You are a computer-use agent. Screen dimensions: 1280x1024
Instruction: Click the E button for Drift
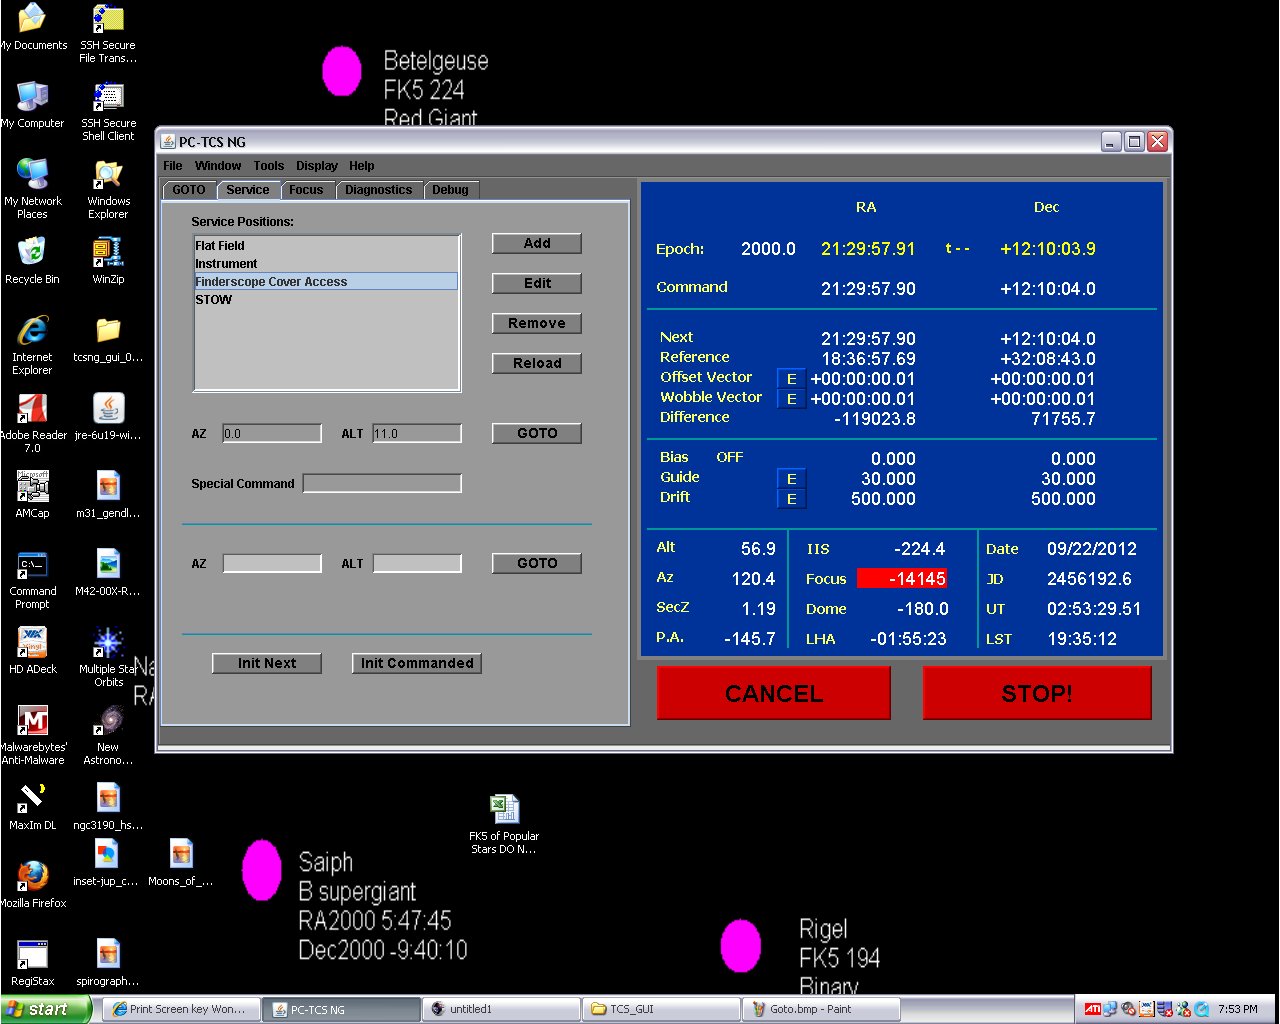[x=791, y=499]
